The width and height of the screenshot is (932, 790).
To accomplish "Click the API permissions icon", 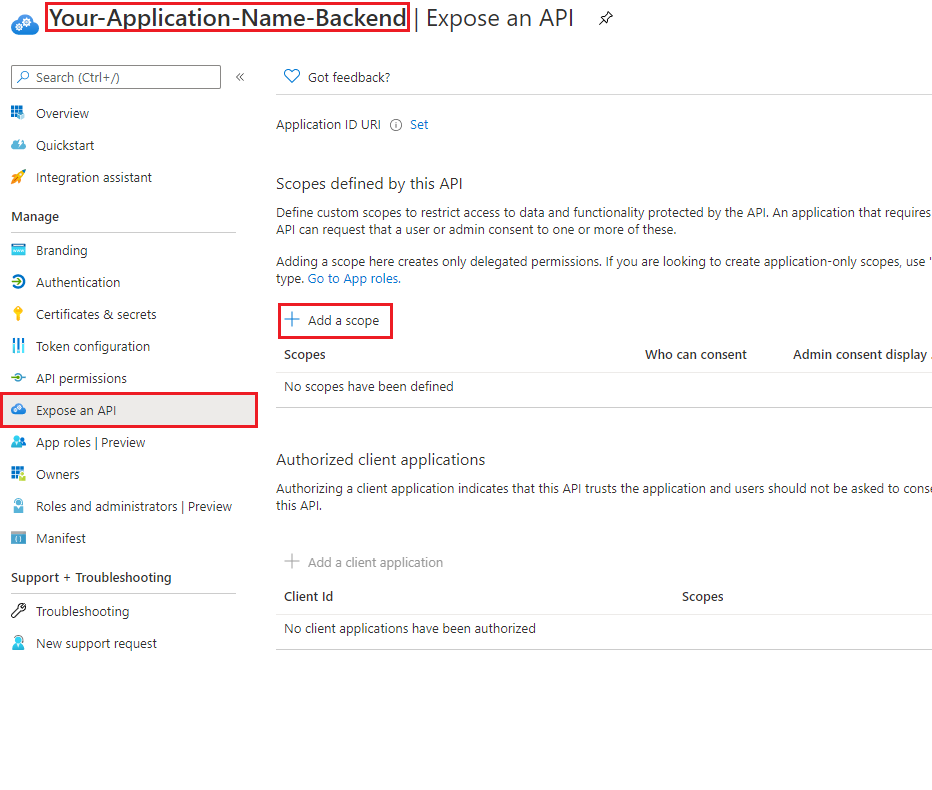I will 18,377.
